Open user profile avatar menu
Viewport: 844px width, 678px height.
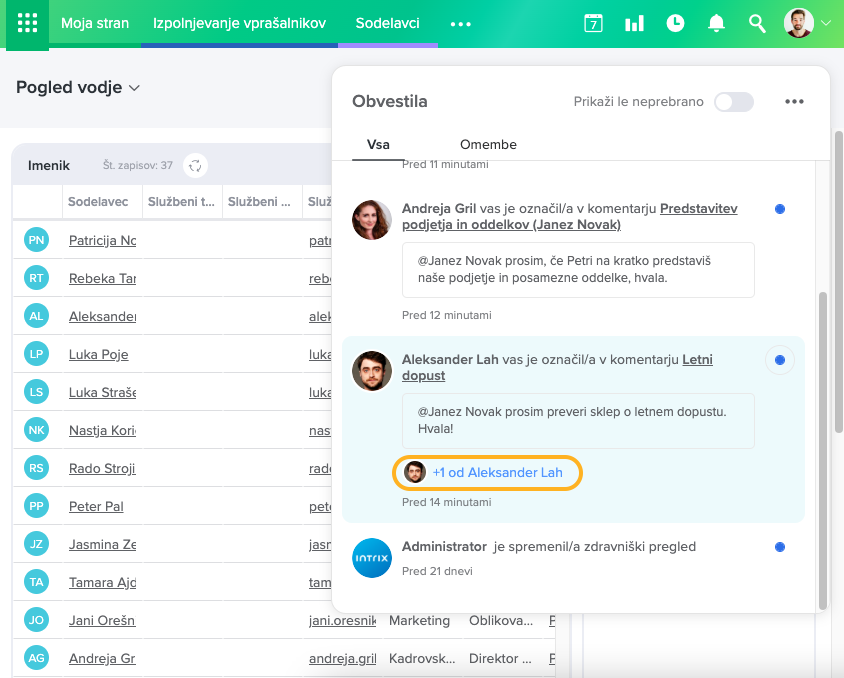click(799, 23)
